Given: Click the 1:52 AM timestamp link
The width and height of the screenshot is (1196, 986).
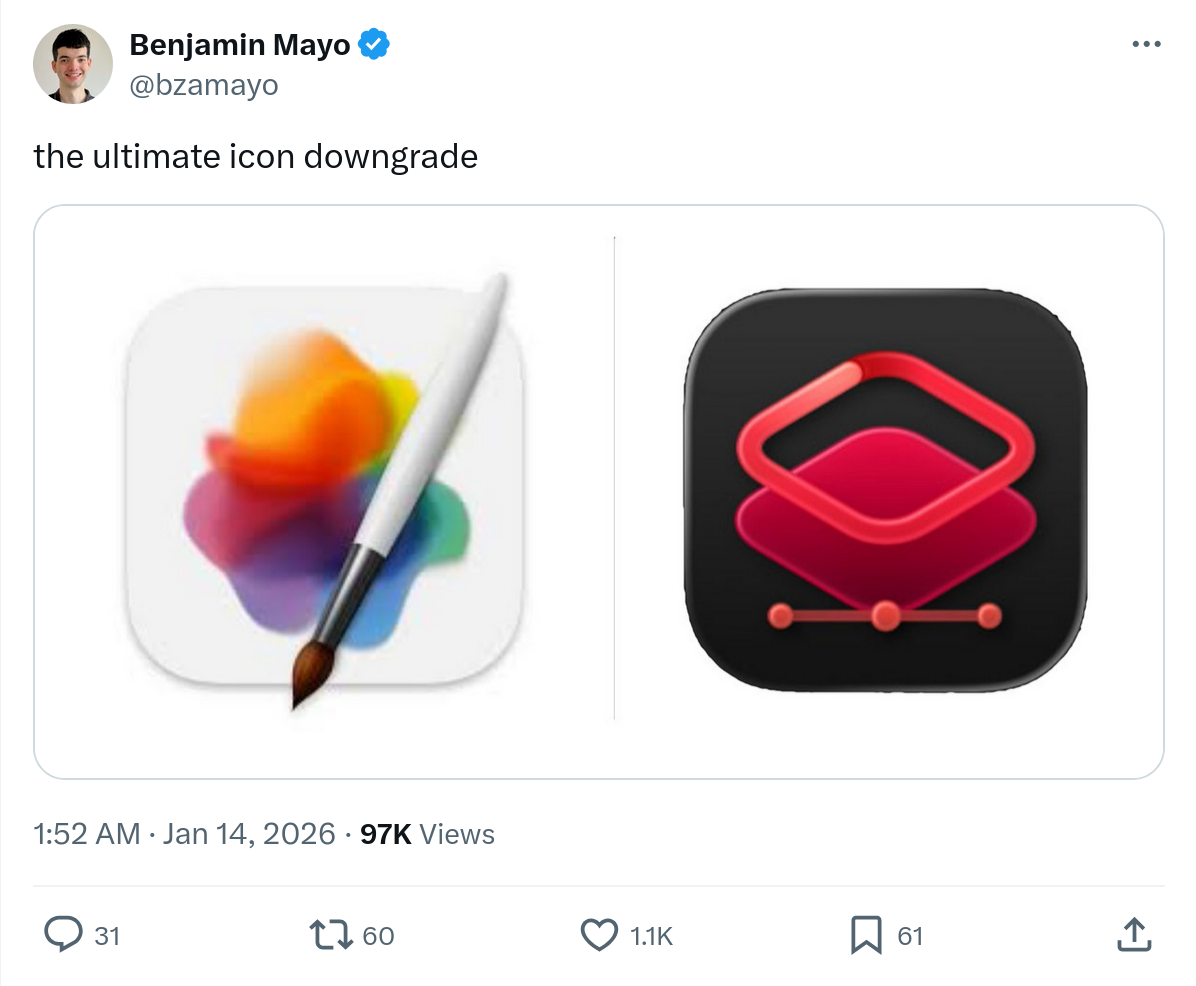Looking at the screenshot, I should [x=86, y=834].
